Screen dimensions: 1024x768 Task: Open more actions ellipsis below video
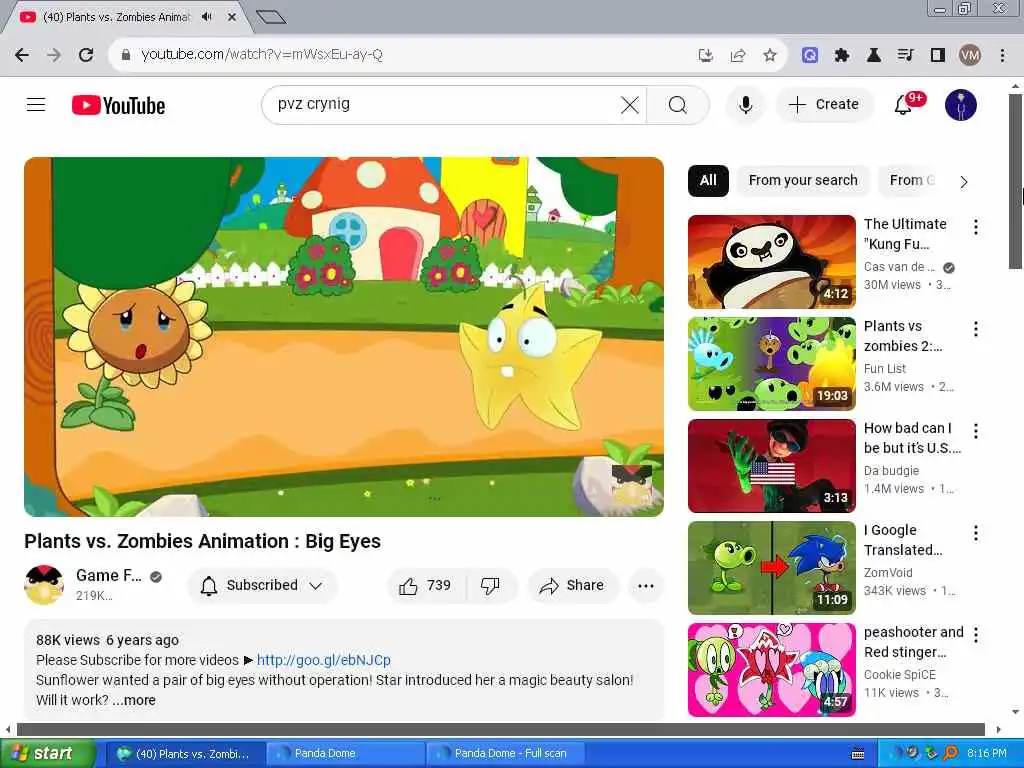pyautogui.click(x=645, y=585)
